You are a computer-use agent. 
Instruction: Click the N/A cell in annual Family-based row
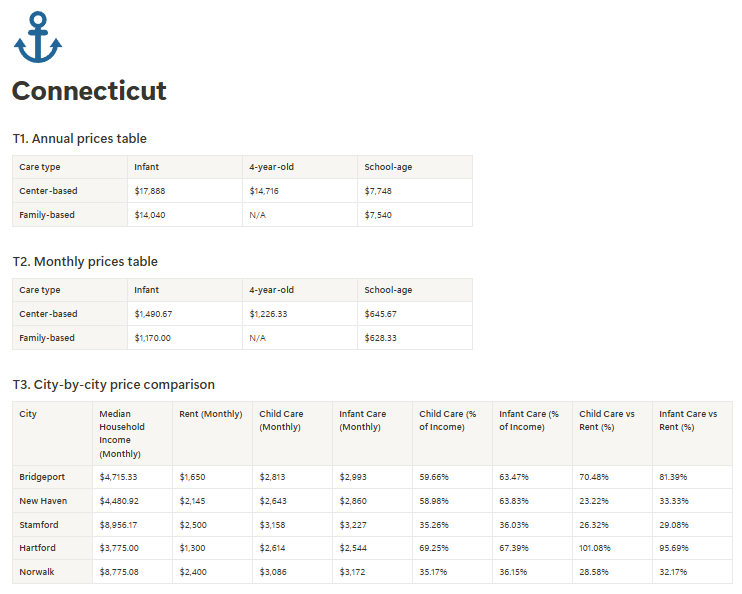coord(300,215)
